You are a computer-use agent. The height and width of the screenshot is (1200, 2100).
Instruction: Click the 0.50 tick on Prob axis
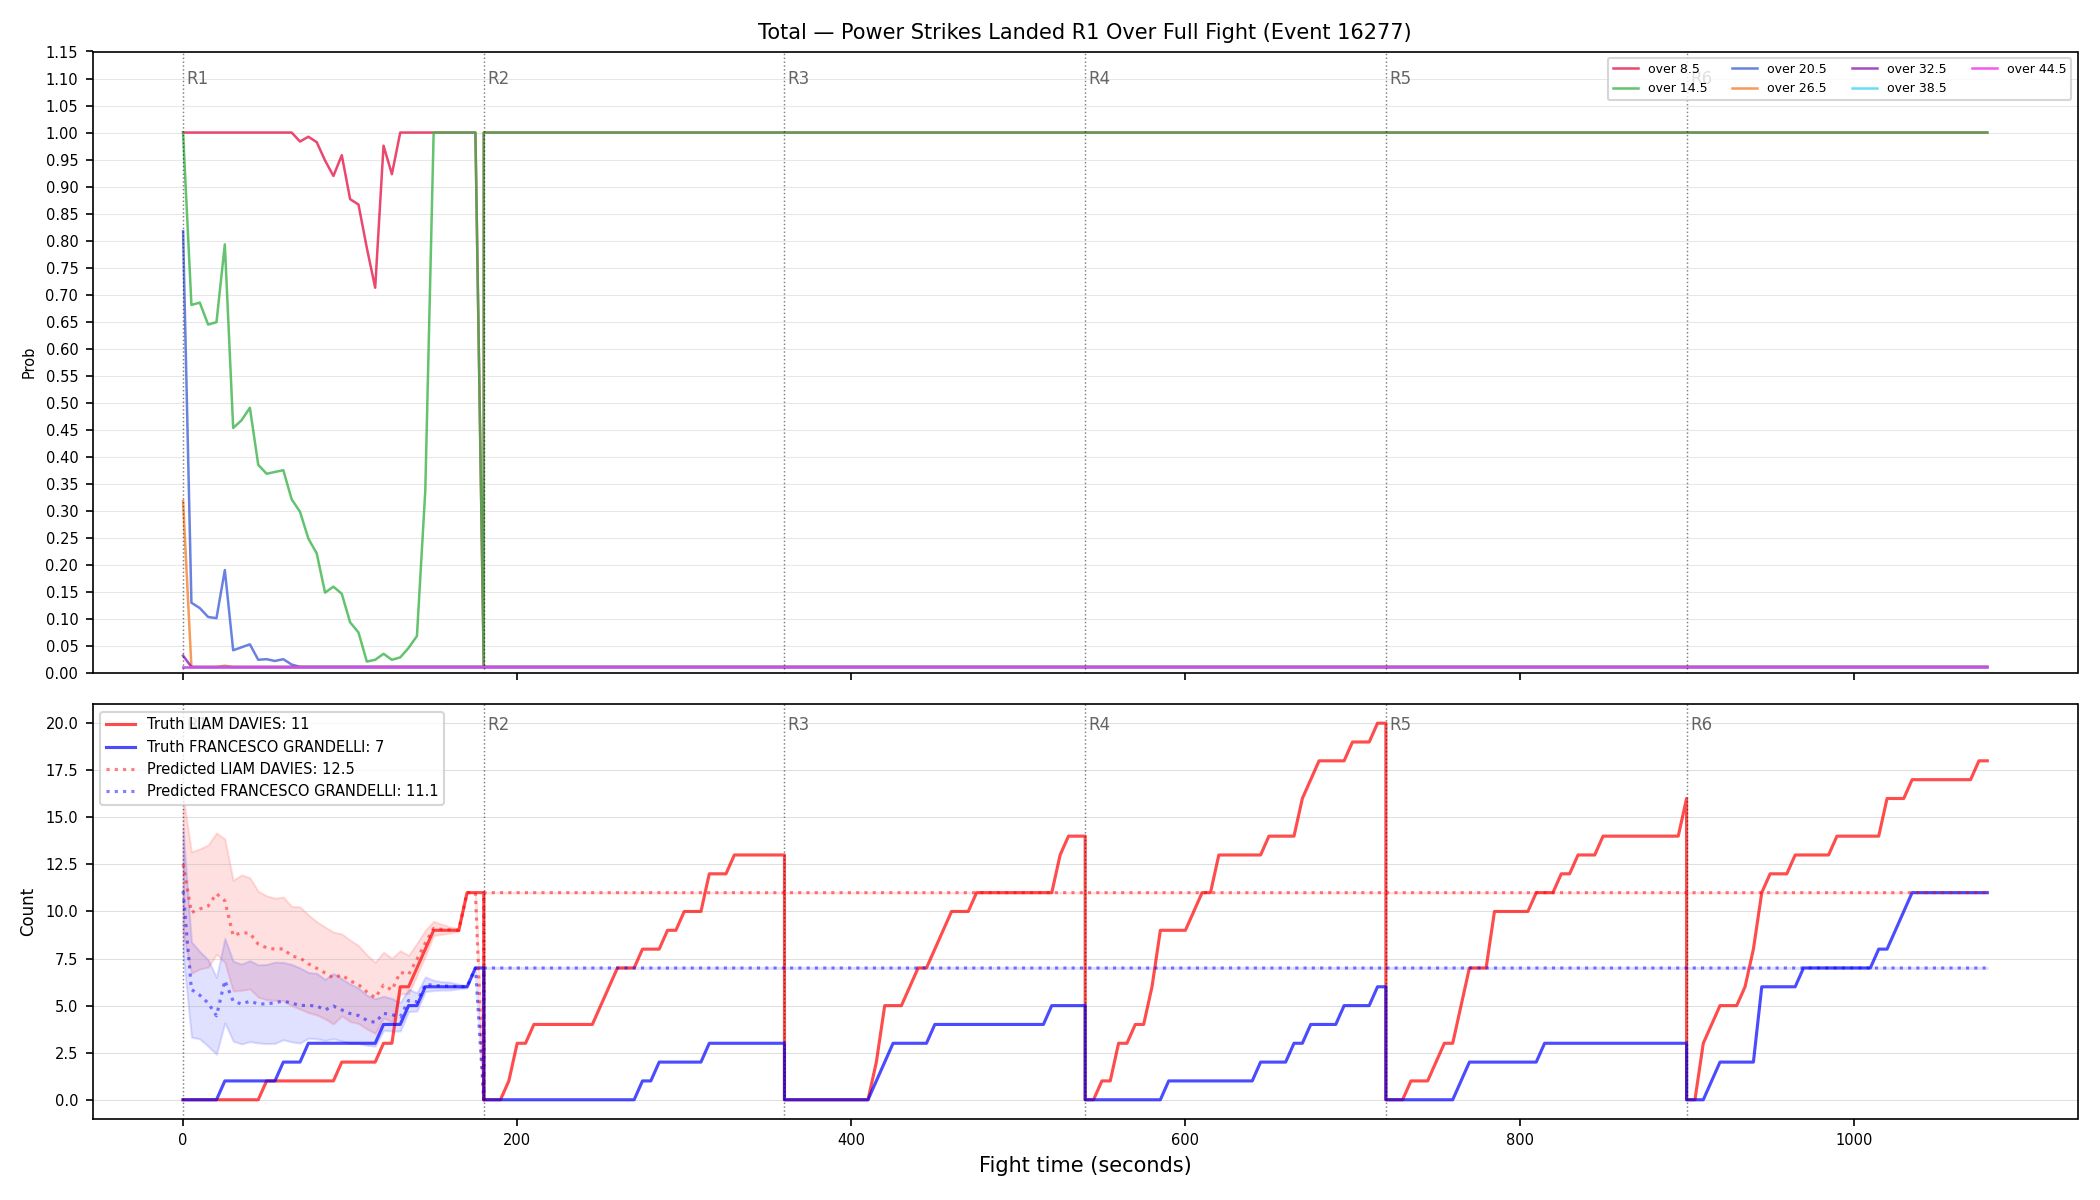(x=62, y=403)
